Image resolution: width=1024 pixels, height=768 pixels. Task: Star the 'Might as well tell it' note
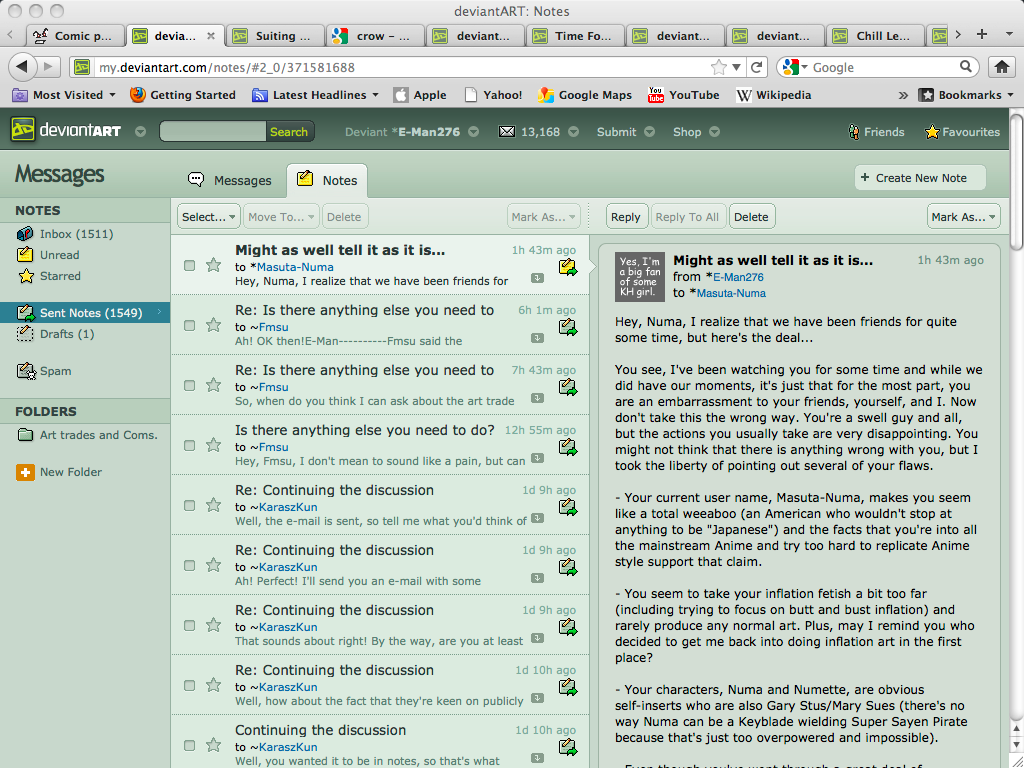tap(213, 265)
